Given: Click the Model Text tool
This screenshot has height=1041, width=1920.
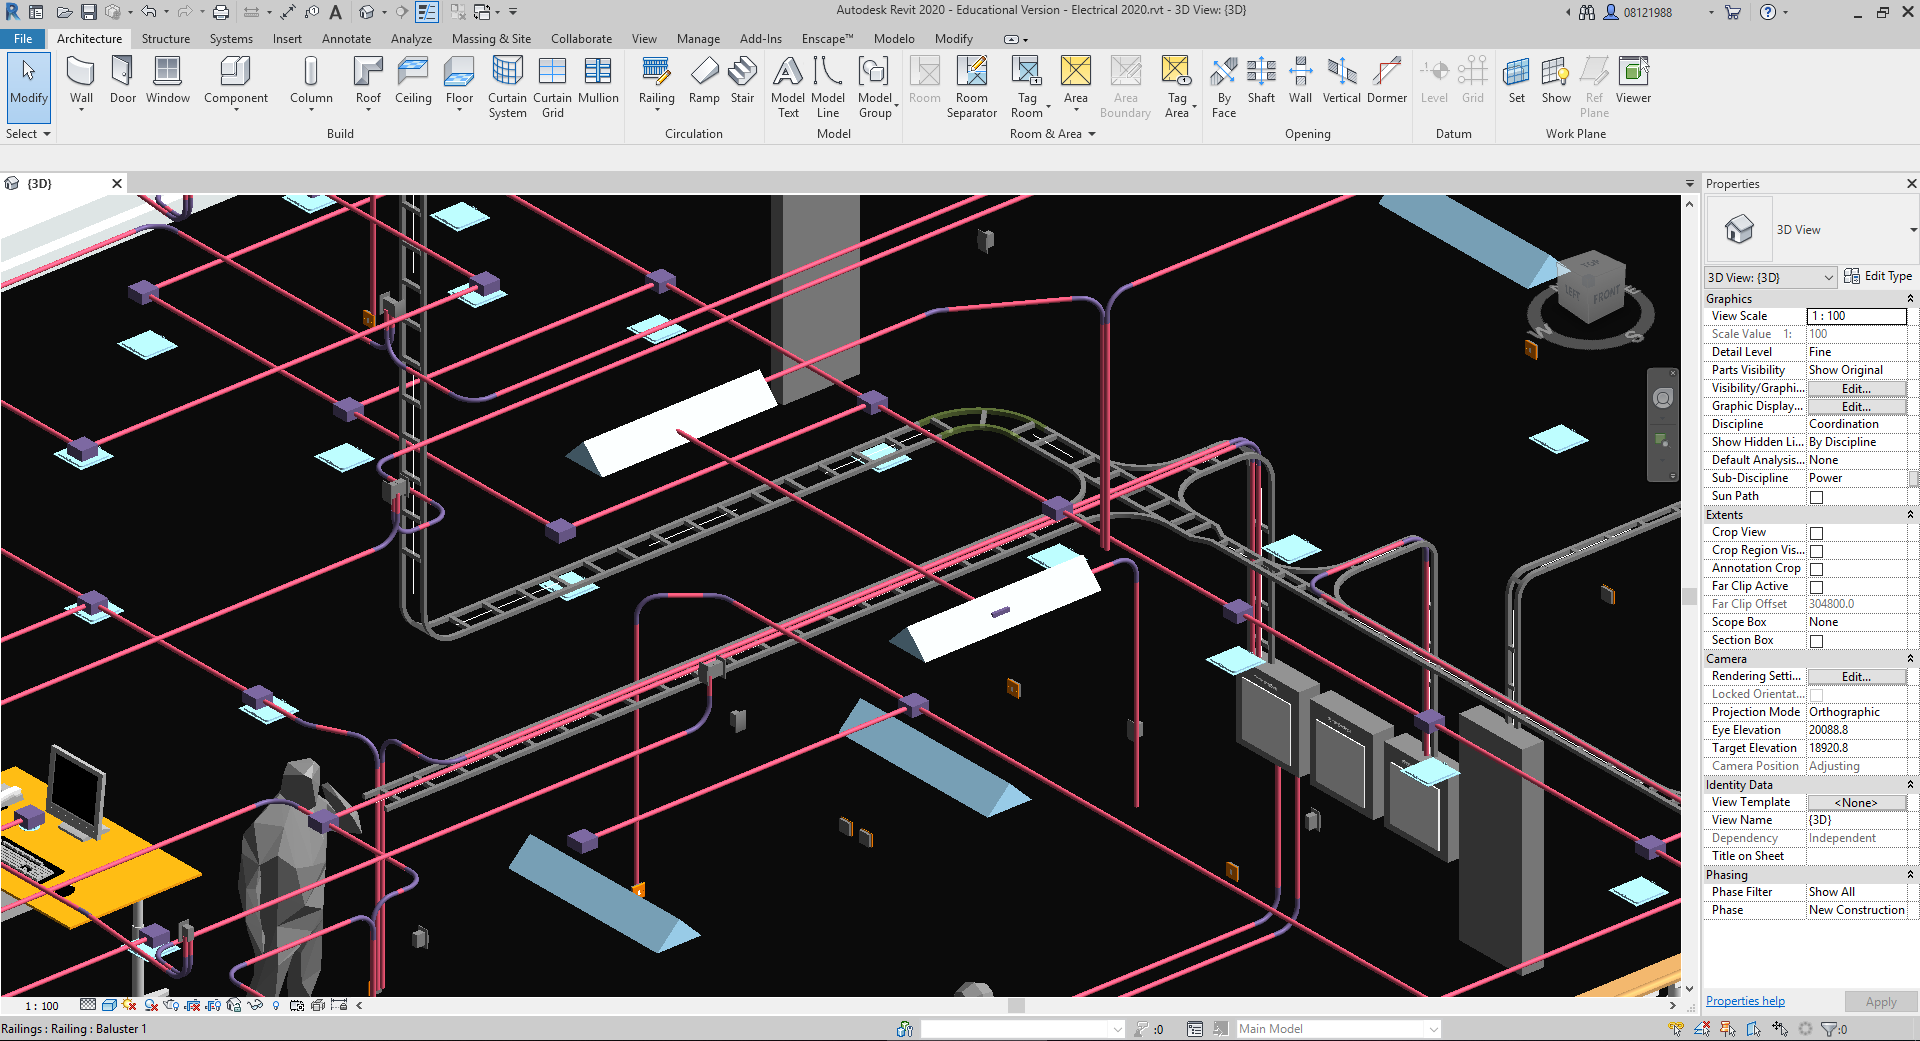Looking at the screenshot, I should pyautogui.click(x=788, y=86).
